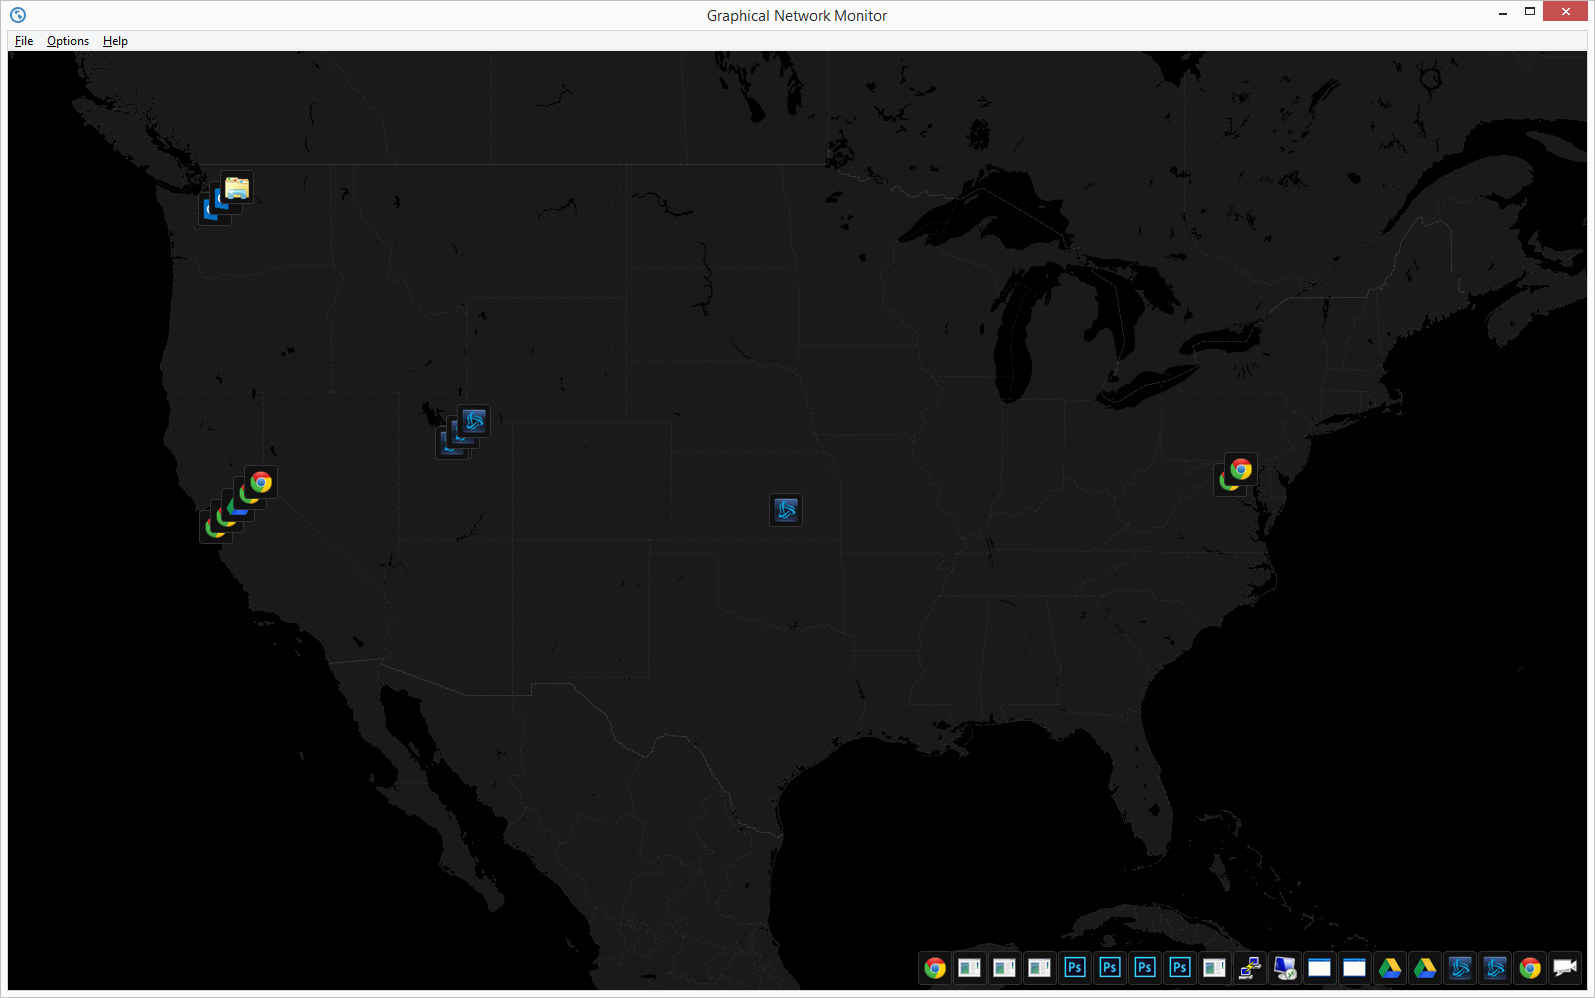Click the window icon right after the last Photoshop icon
Image resolution: width=1595 pixels, height=998 pixels.
pyautogui.click(x=1215, y=967)
